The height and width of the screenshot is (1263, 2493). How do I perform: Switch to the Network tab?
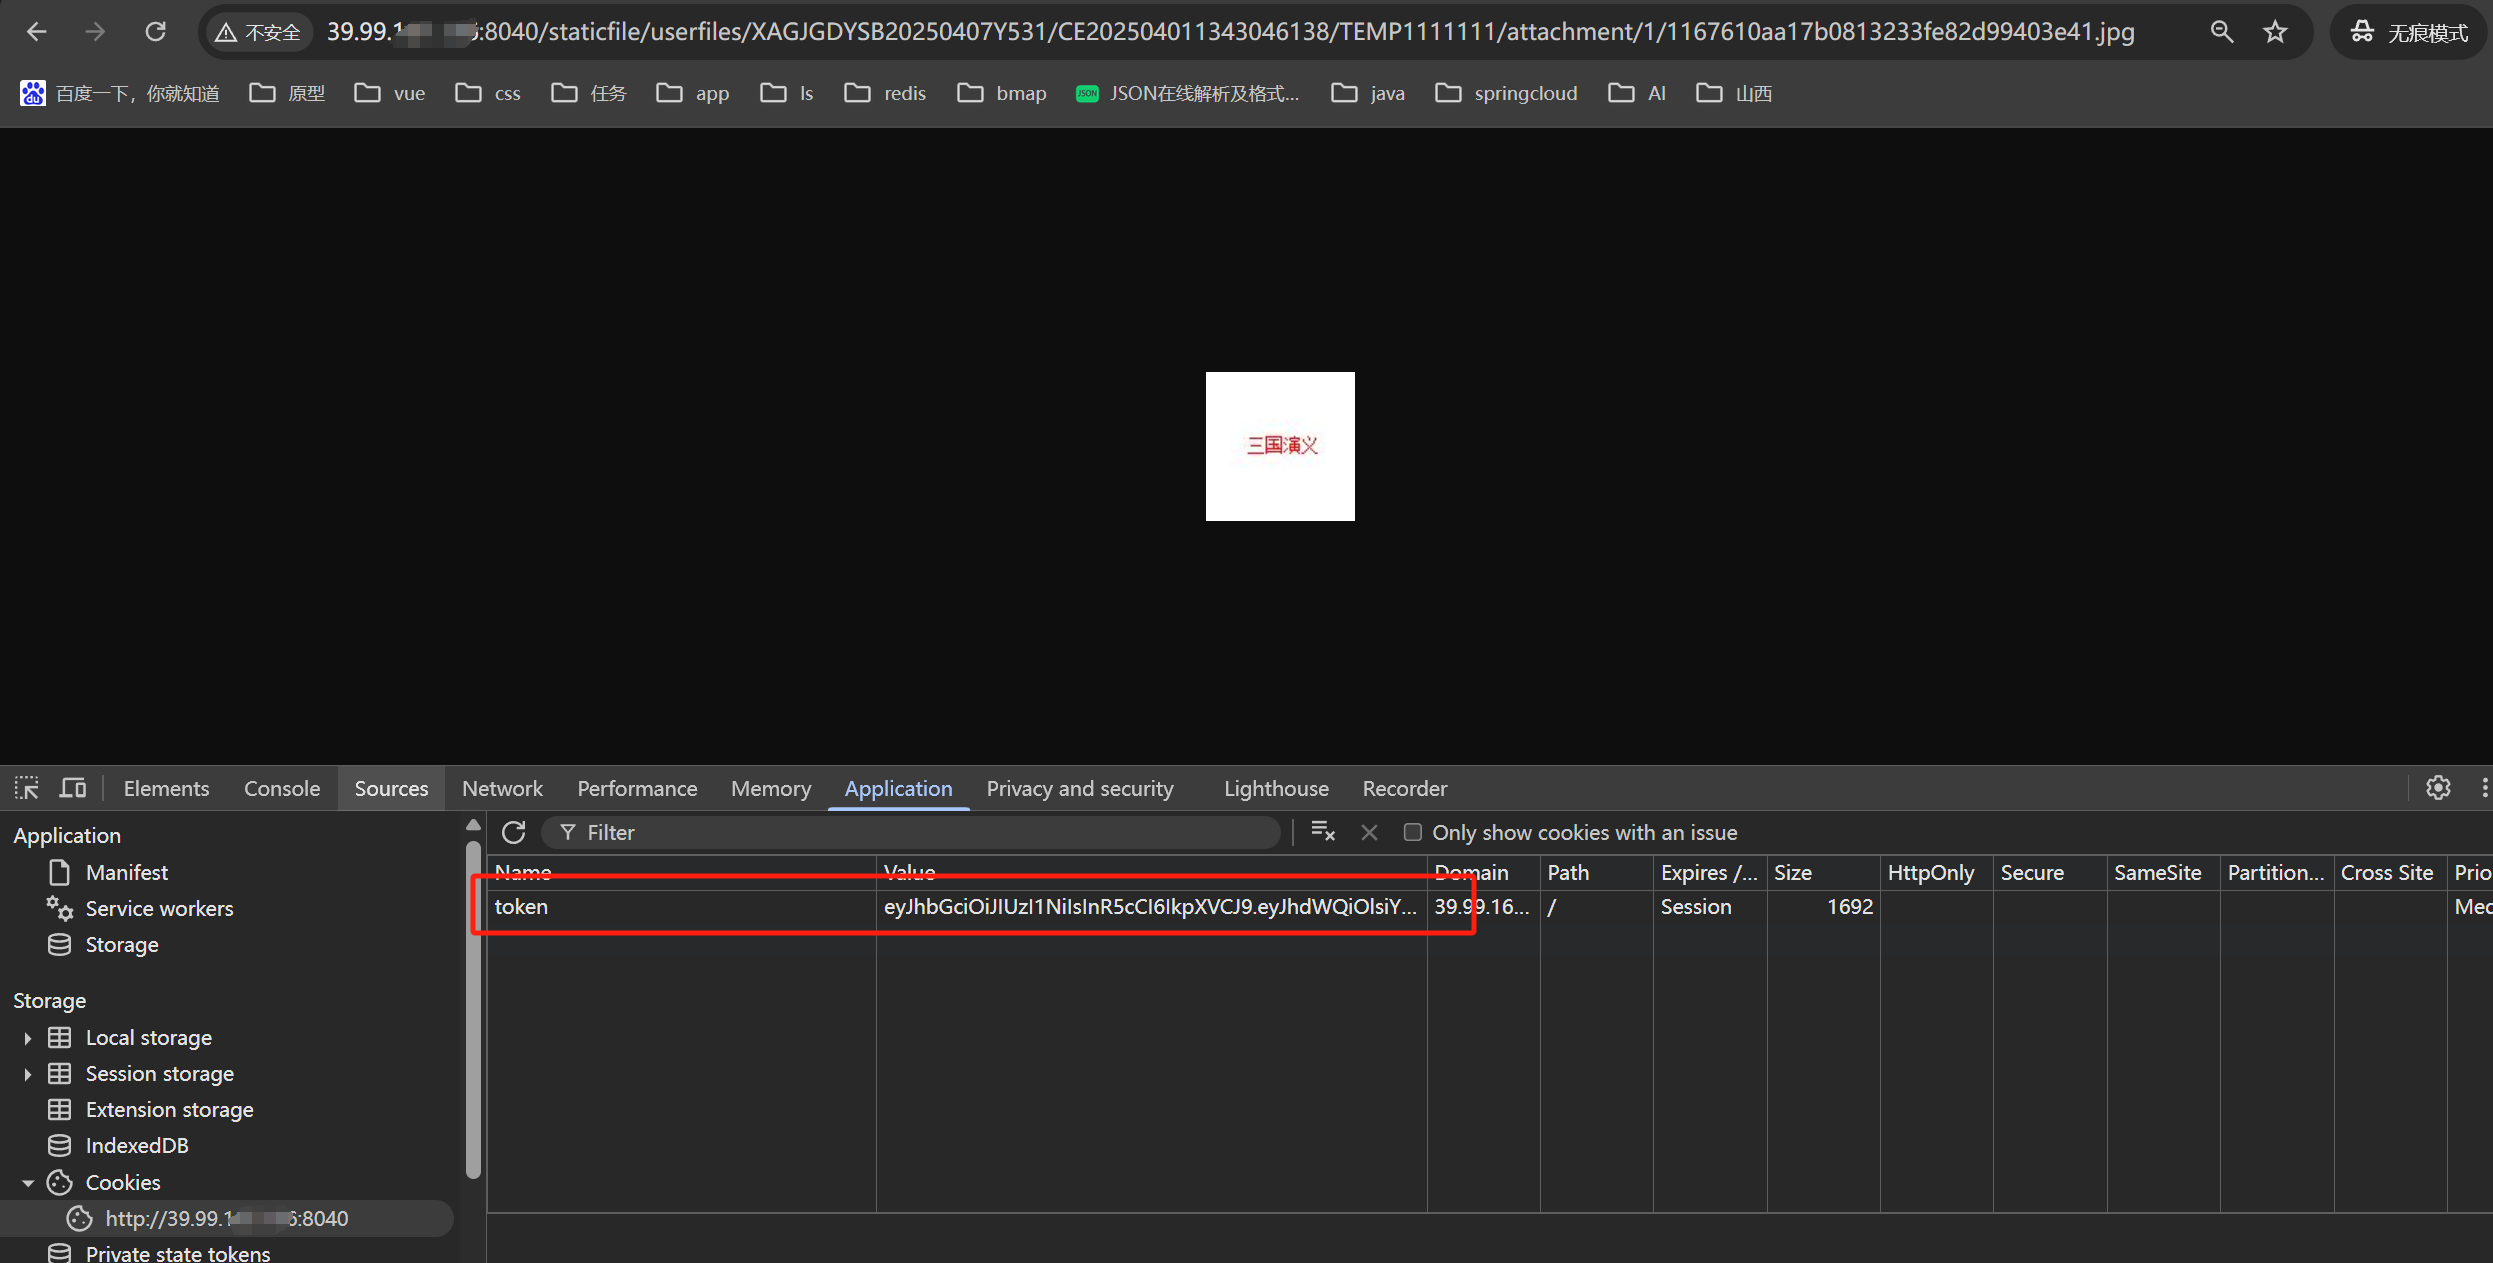click(x=502, y=788)
